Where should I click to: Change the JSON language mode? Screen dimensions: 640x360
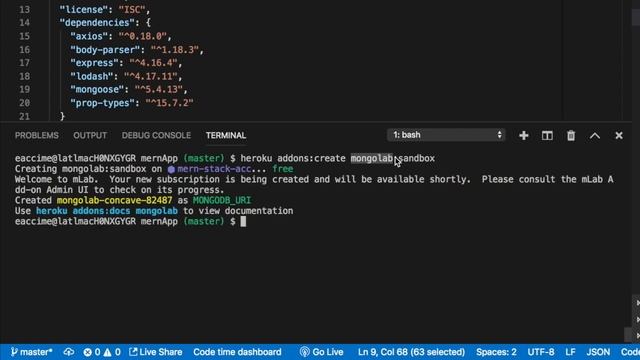point(598,352)
